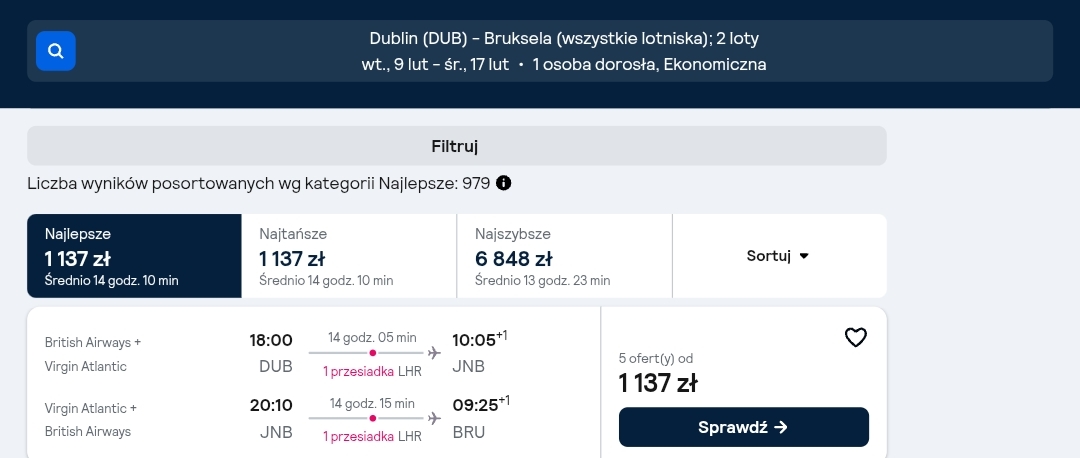The width and height of the screenshot is (1080, 458).
Task: Open the results info circle icon
Action: (503, 183)
